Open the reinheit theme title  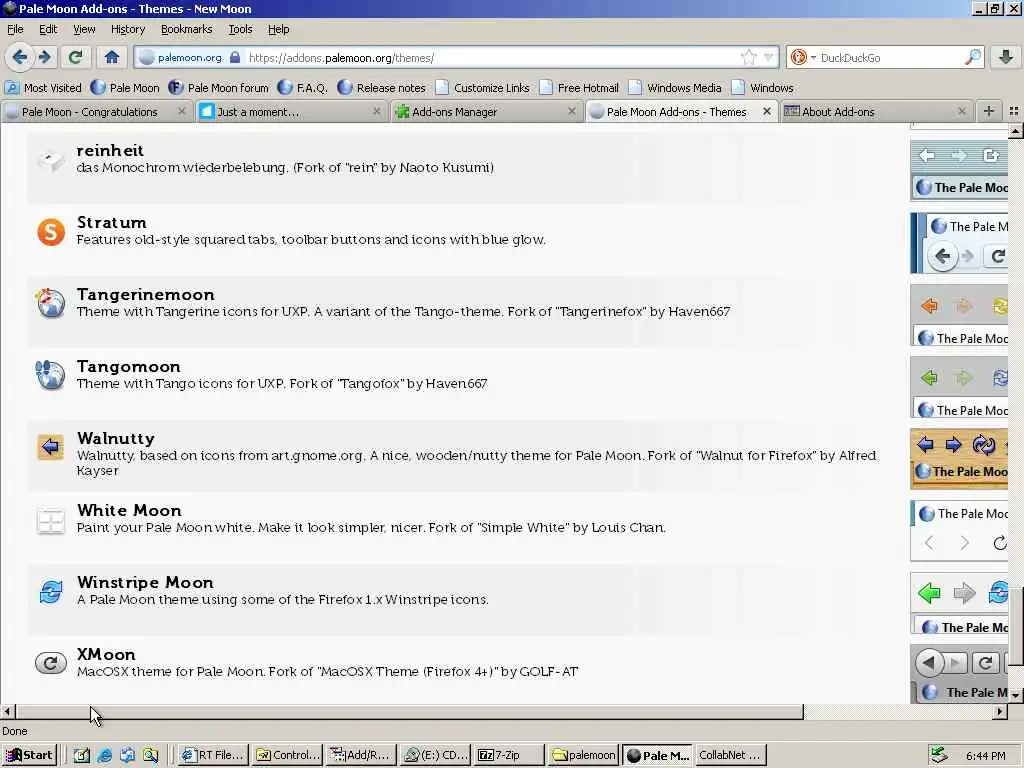(x=110, y=150)
